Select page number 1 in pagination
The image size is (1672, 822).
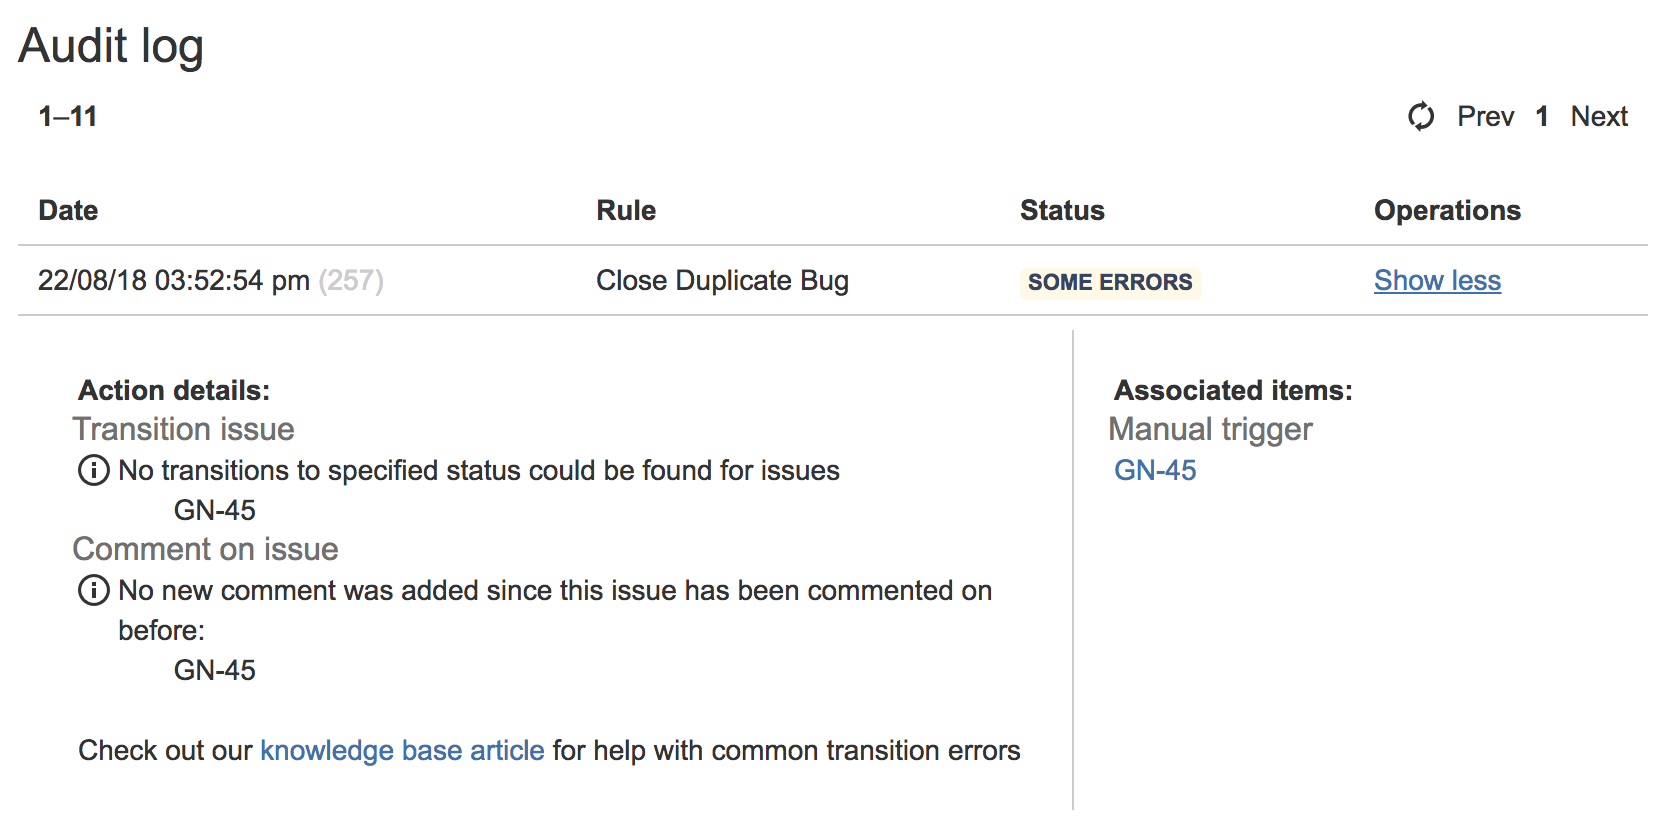tap(1541, 117)
